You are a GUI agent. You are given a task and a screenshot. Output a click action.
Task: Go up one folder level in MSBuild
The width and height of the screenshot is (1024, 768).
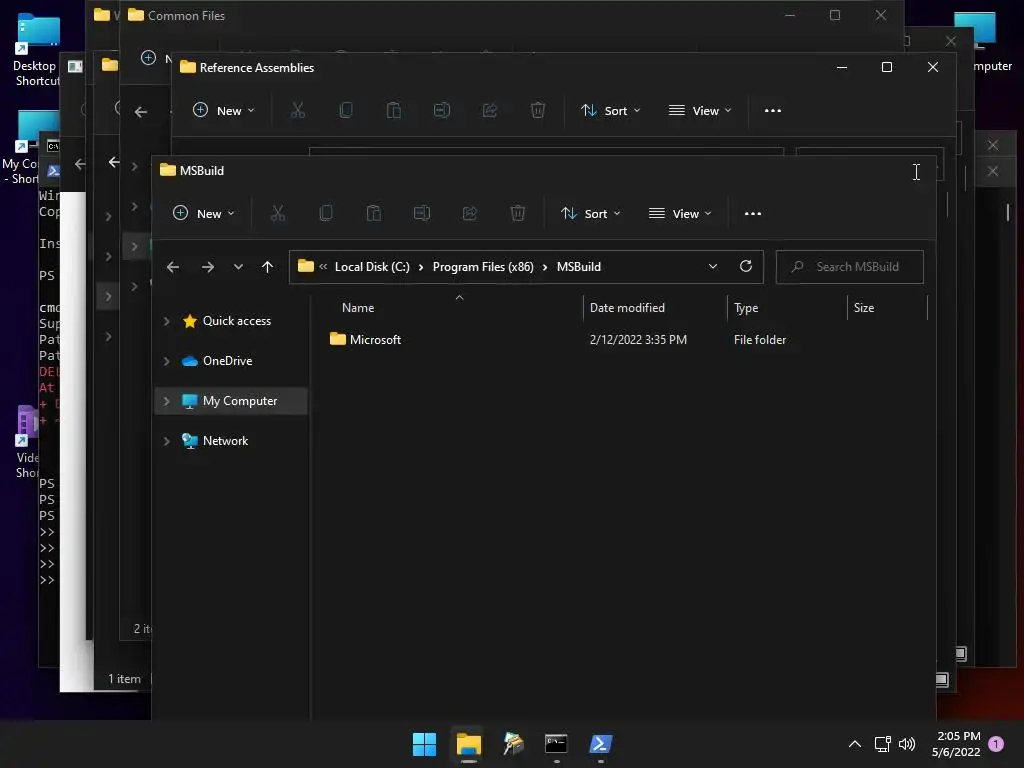pos(267,267)
